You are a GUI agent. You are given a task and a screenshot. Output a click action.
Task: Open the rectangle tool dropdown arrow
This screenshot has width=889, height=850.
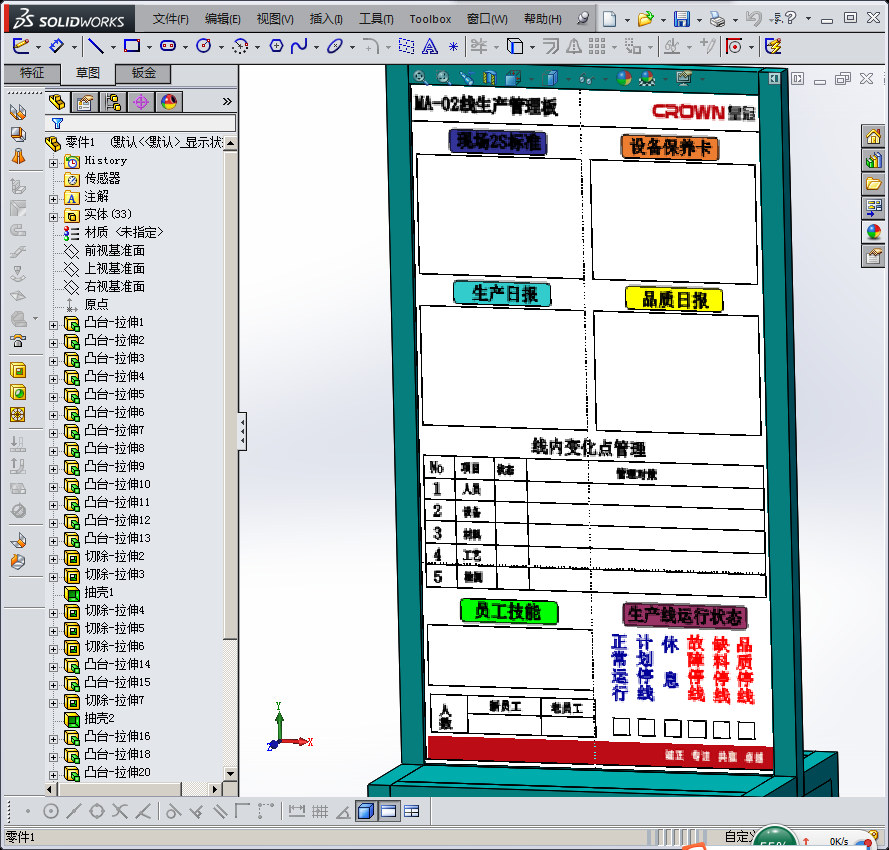149,47
